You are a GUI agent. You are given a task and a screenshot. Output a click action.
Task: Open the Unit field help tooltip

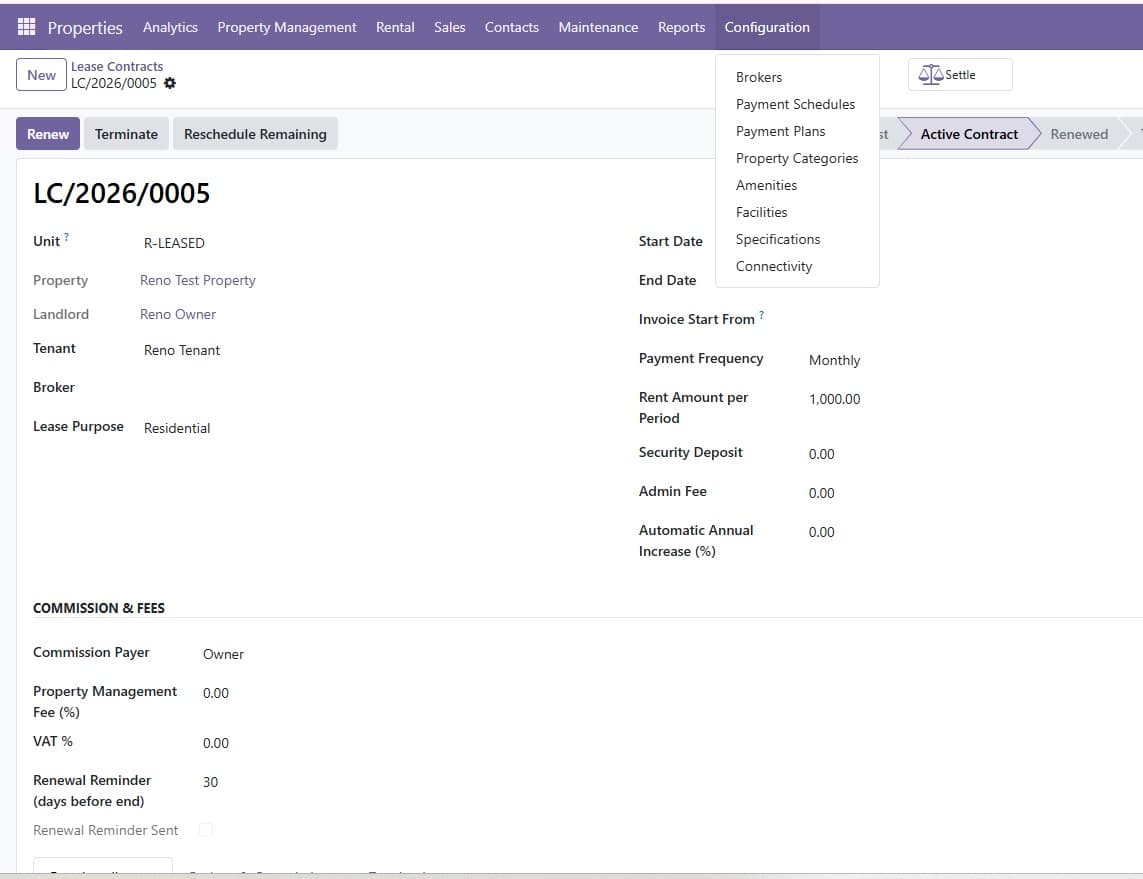(x=66, y=236)
